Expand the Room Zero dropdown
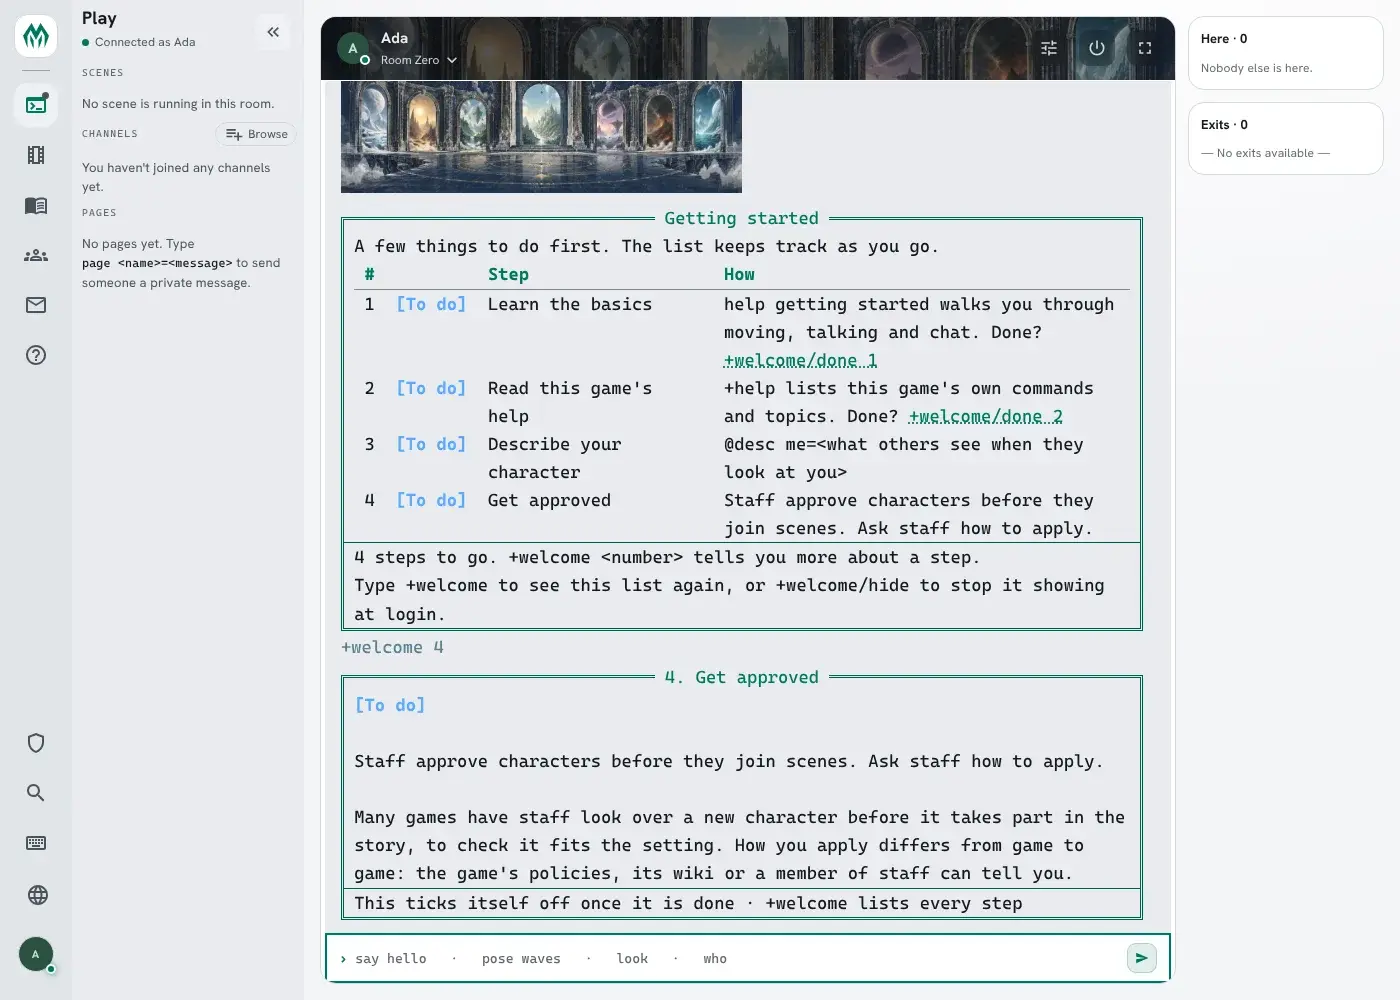Viewport: 1400px width, 1000px height. pyautogui.click(x=419, y=60)
